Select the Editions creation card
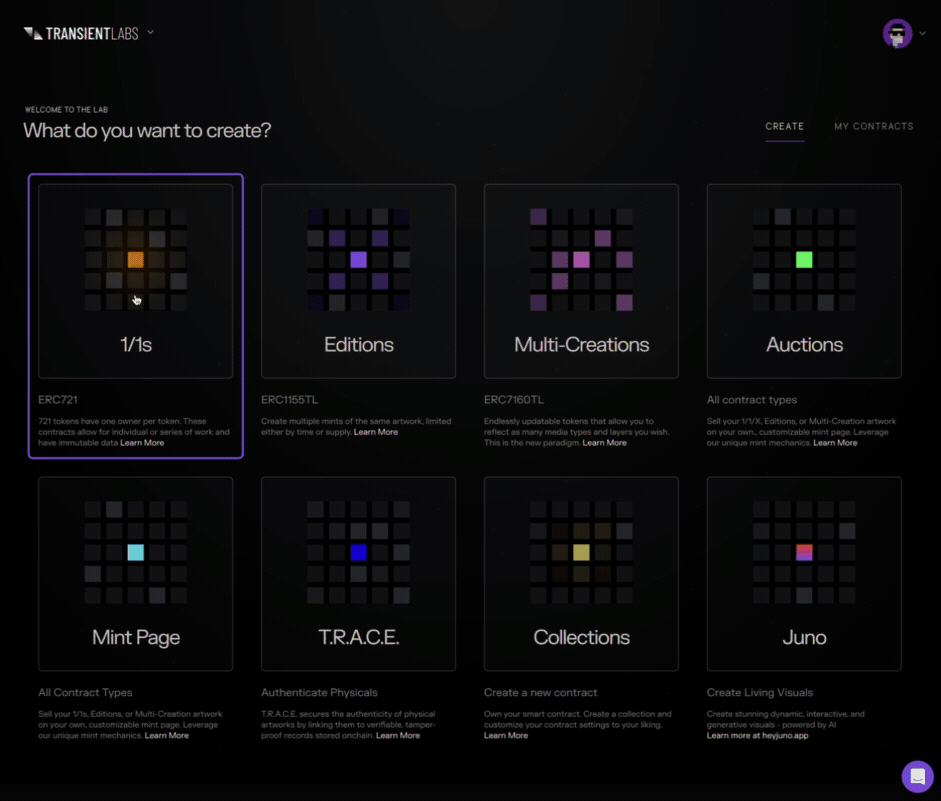The width and height of the screenshot is (941, 801). (358, 281)
